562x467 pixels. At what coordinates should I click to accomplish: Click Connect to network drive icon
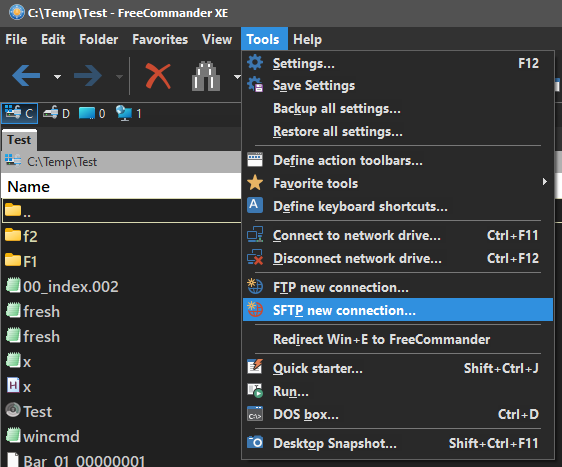[x=255, y=234]
